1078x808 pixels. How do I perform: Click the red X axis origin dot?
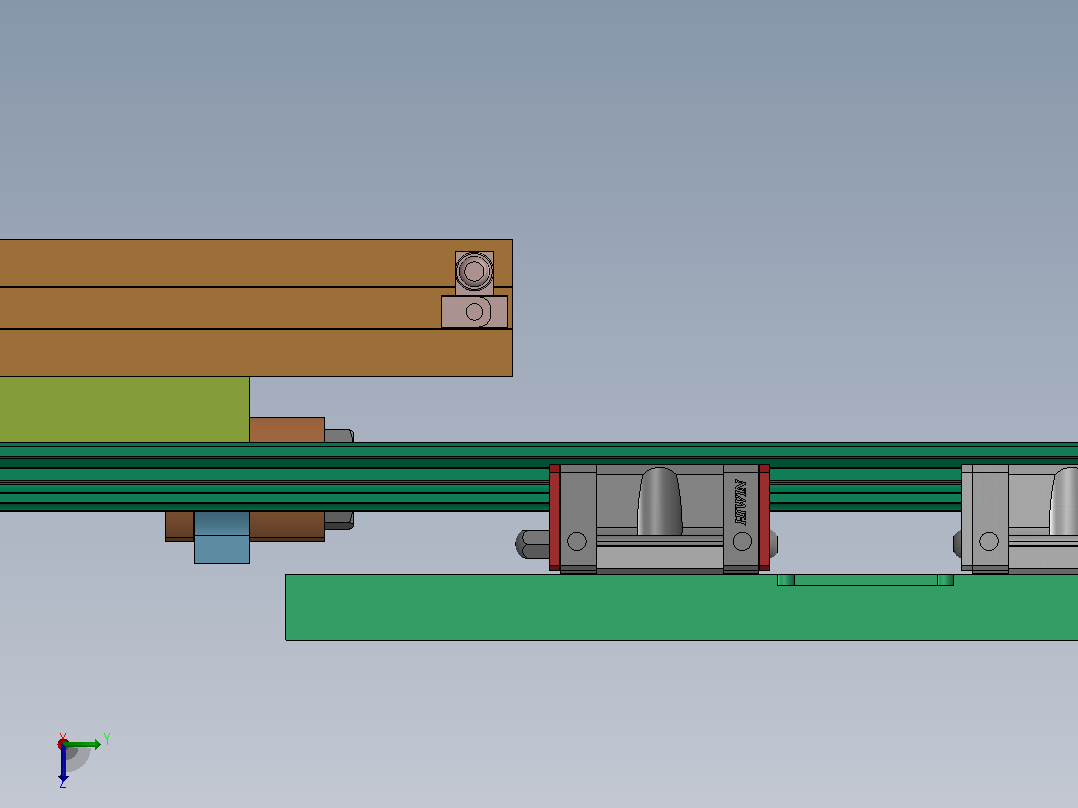tap(63, 744)
